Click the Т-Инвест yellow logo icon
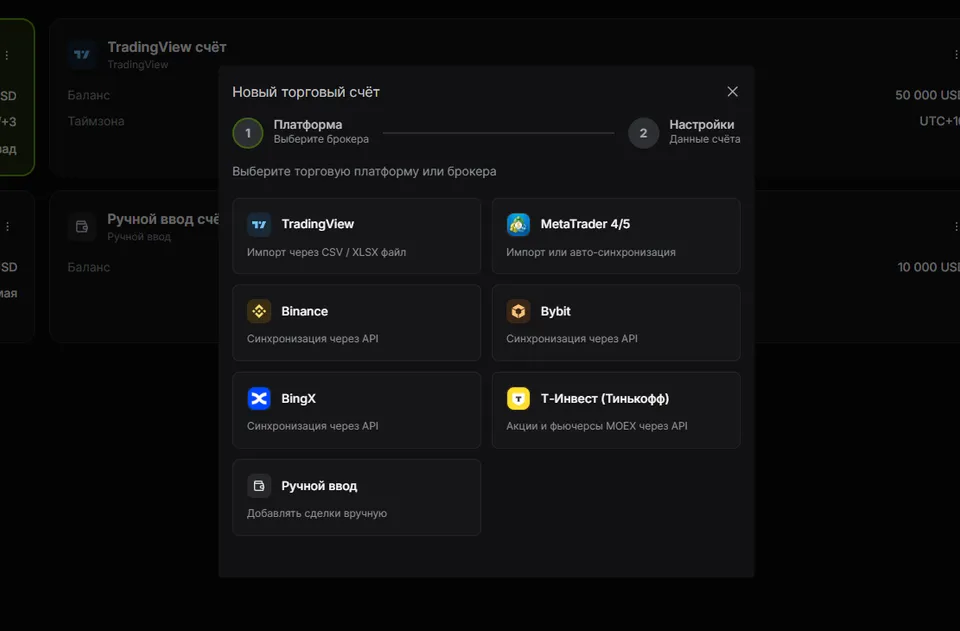 click(518, 398)
